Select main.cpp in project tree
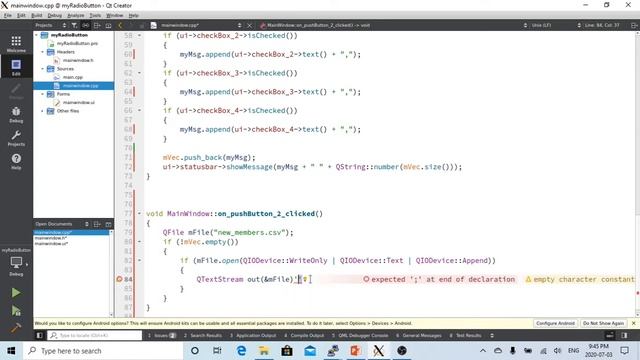Image resolution: width=640 pixels, height=360 pixels. click(x=73, y=77)
